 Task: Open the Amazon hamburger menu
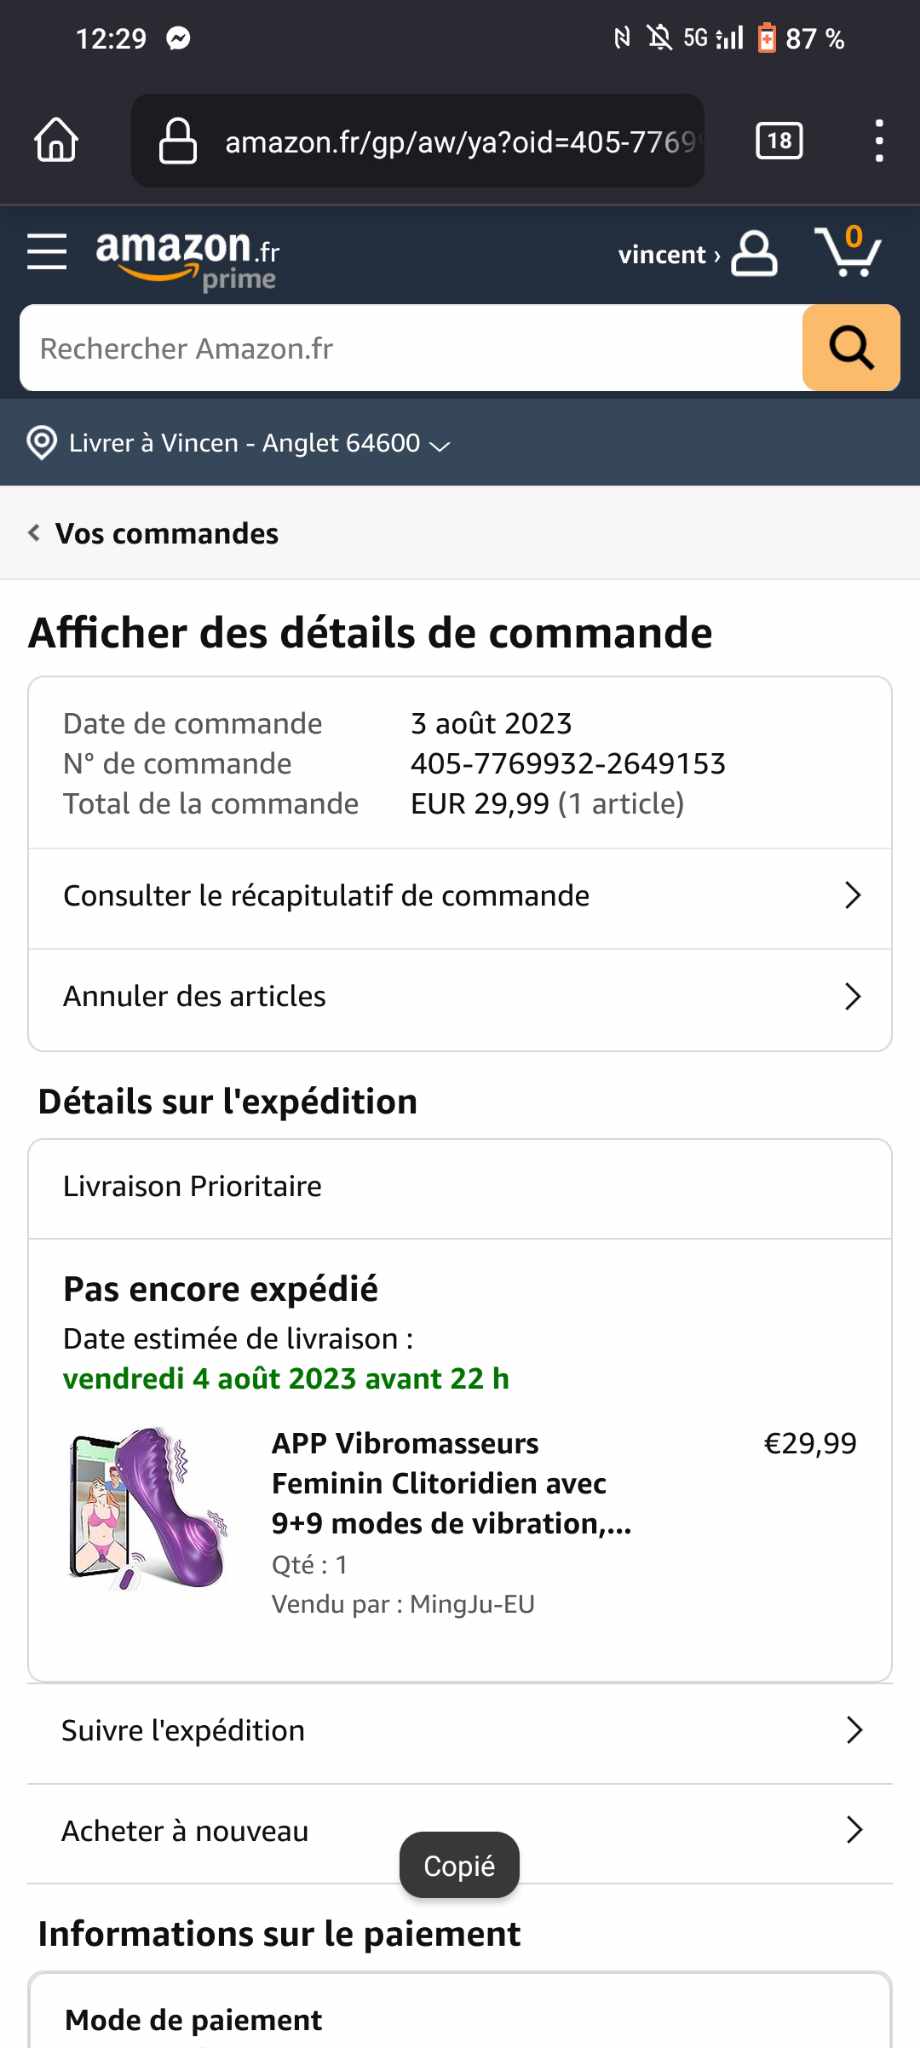(47, 252)
